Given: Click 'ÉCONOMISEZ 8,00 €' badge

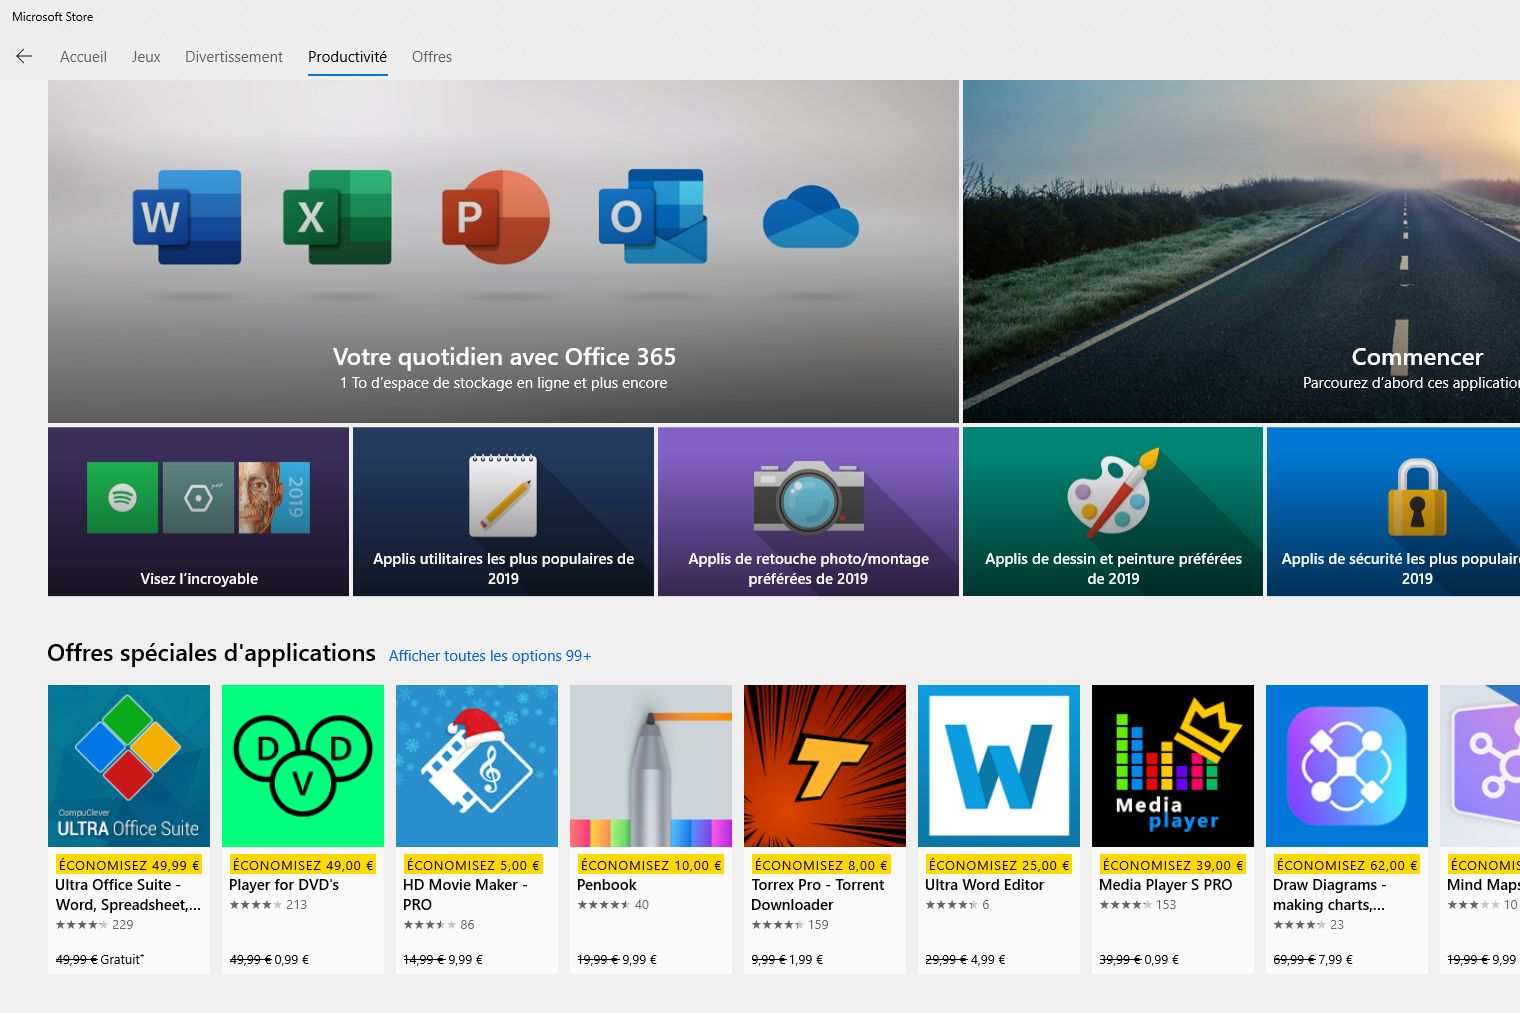Looking at the screenshot, I should (821, 865).
